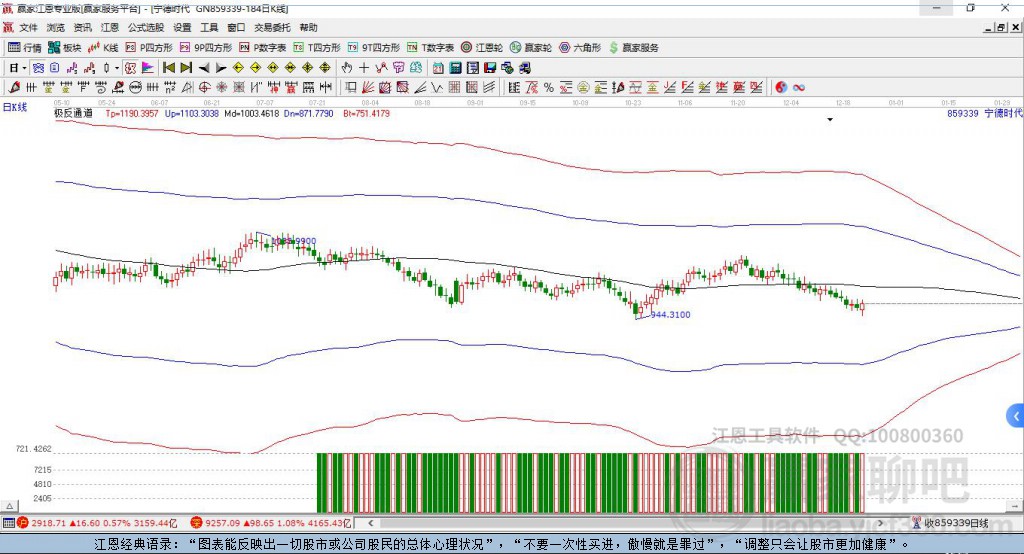Select the red fan lines tool
This screenshot has height=554, width=1024.
pos(368,87)
